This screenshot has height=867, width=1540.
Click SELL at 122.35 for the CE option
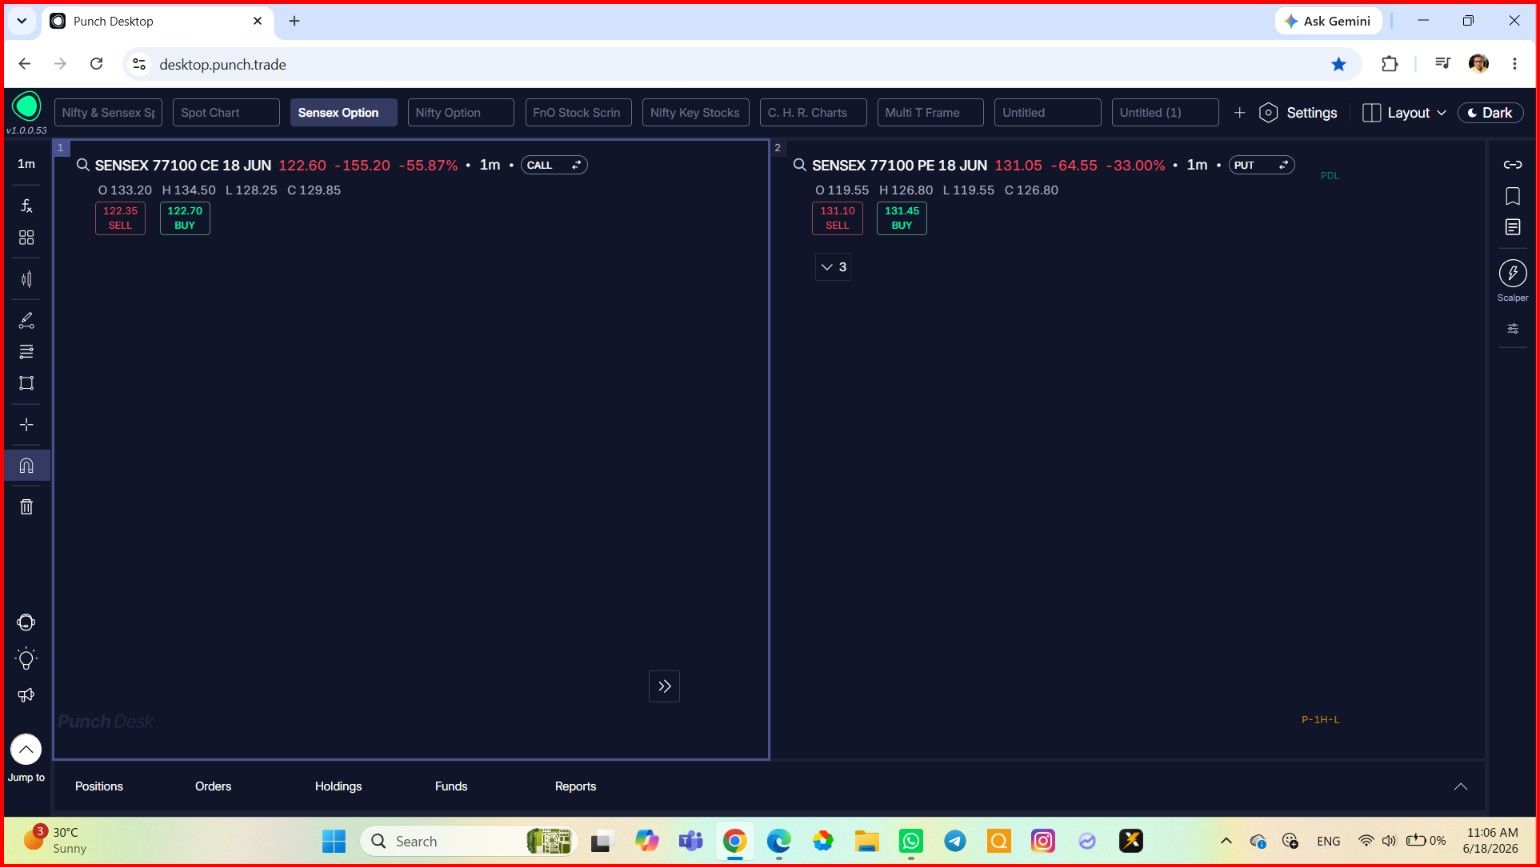(120, 218)
